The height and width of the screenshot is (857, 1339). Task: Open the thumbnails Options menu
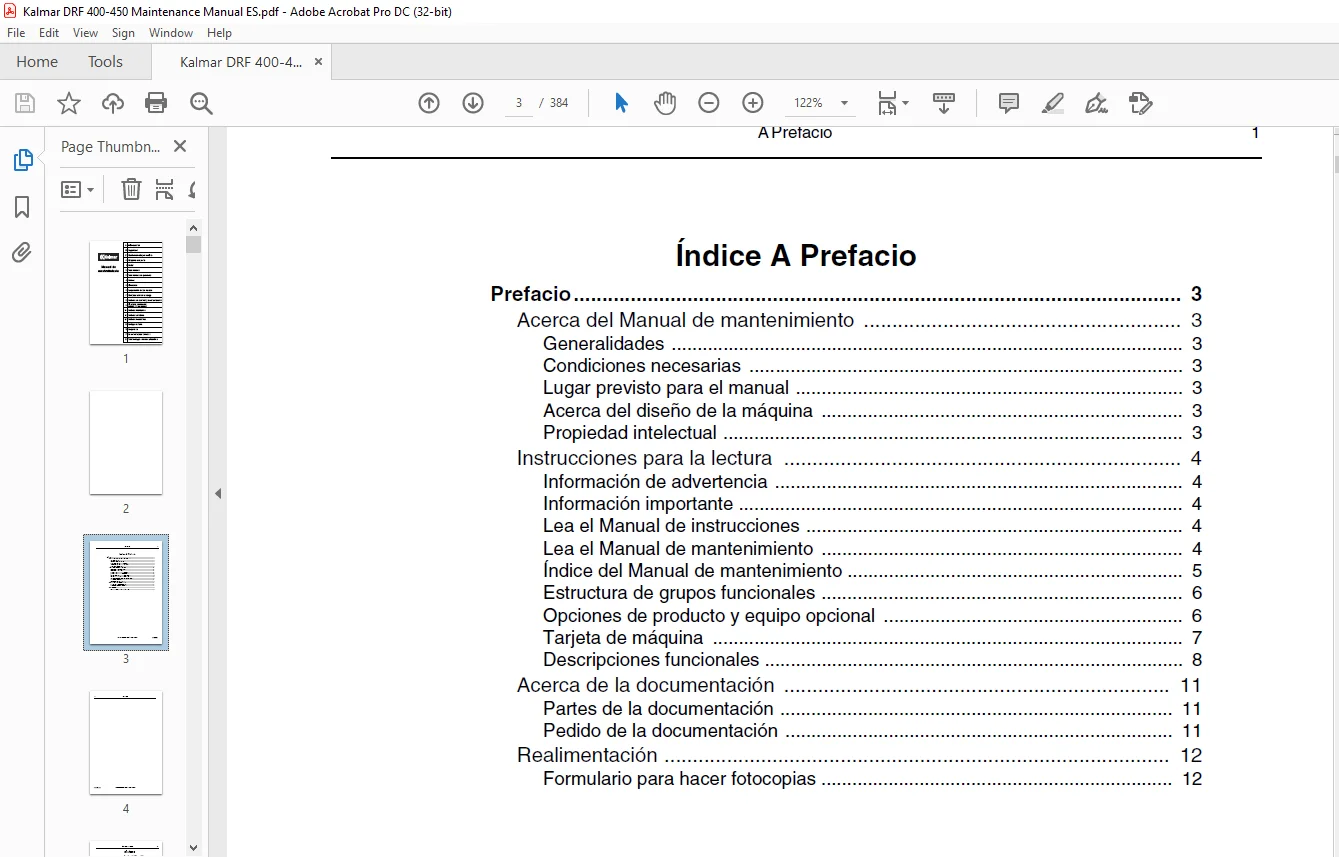tap(78, 189)
